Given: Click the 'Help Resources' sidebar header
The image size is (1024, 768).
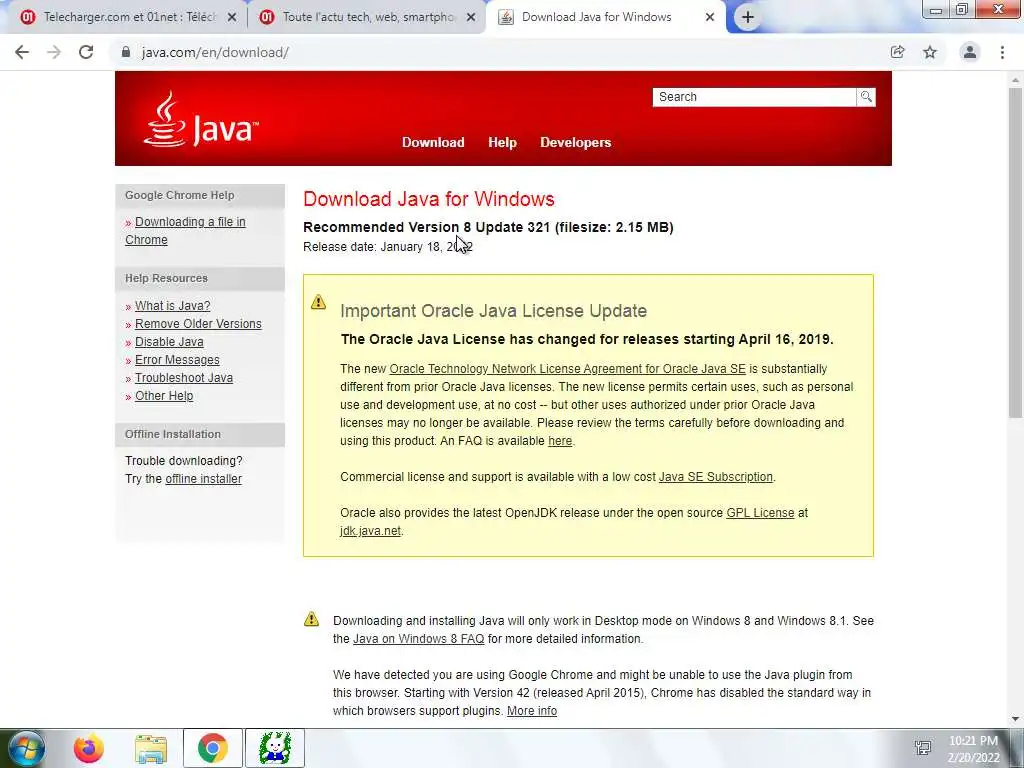Looking at the screenshot, I should tap(200, 278).
